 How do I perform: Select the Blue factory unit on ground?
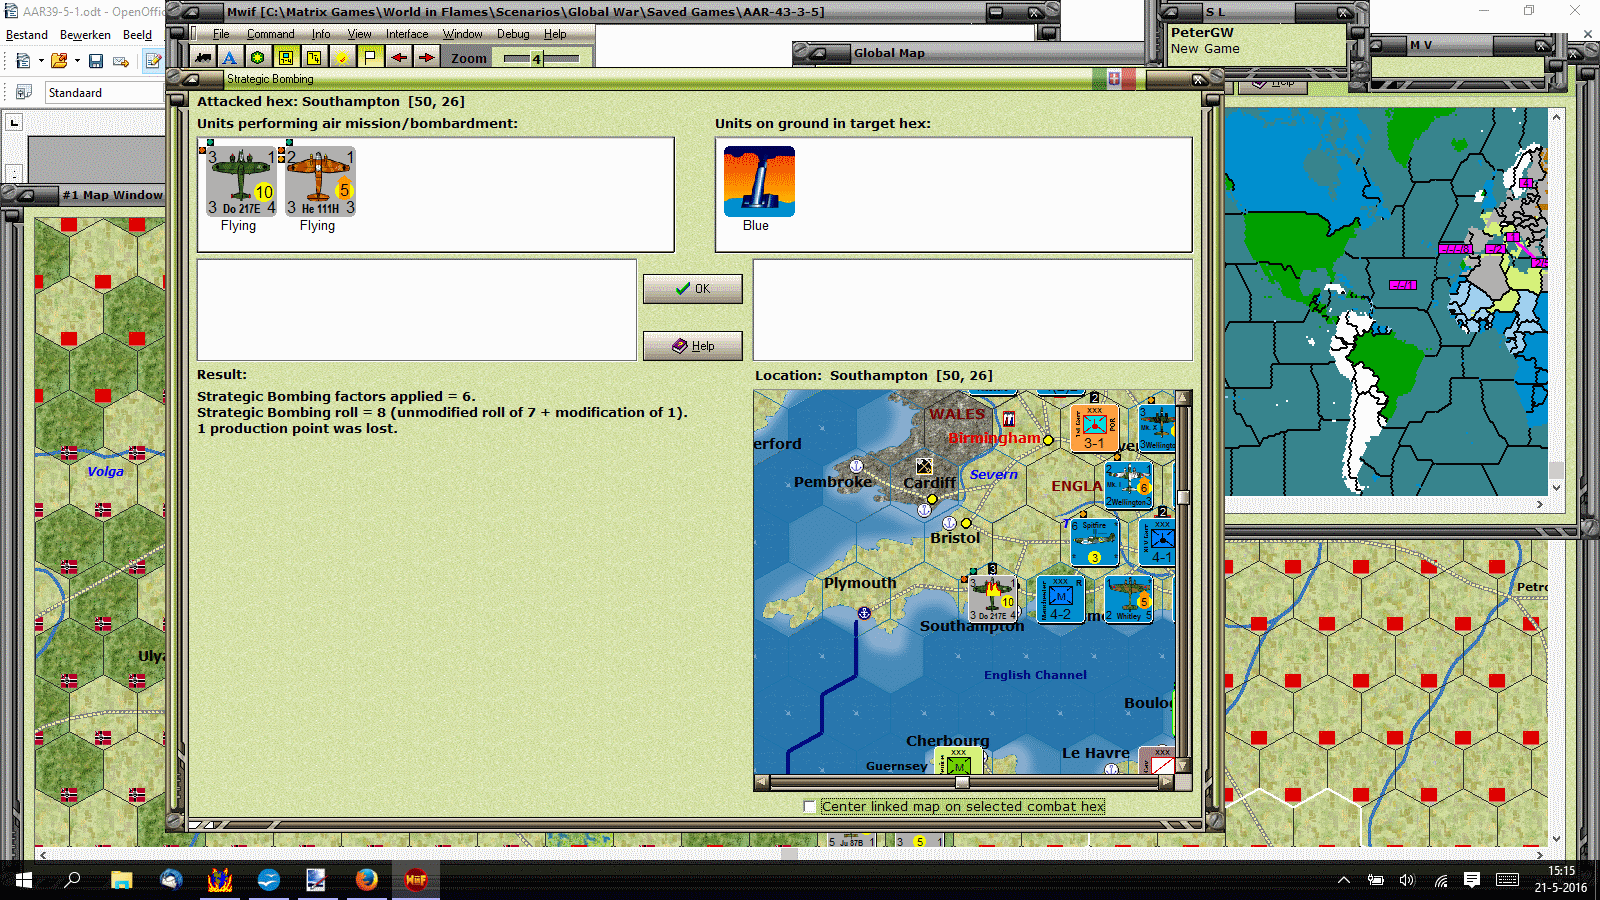coord(759,182)
